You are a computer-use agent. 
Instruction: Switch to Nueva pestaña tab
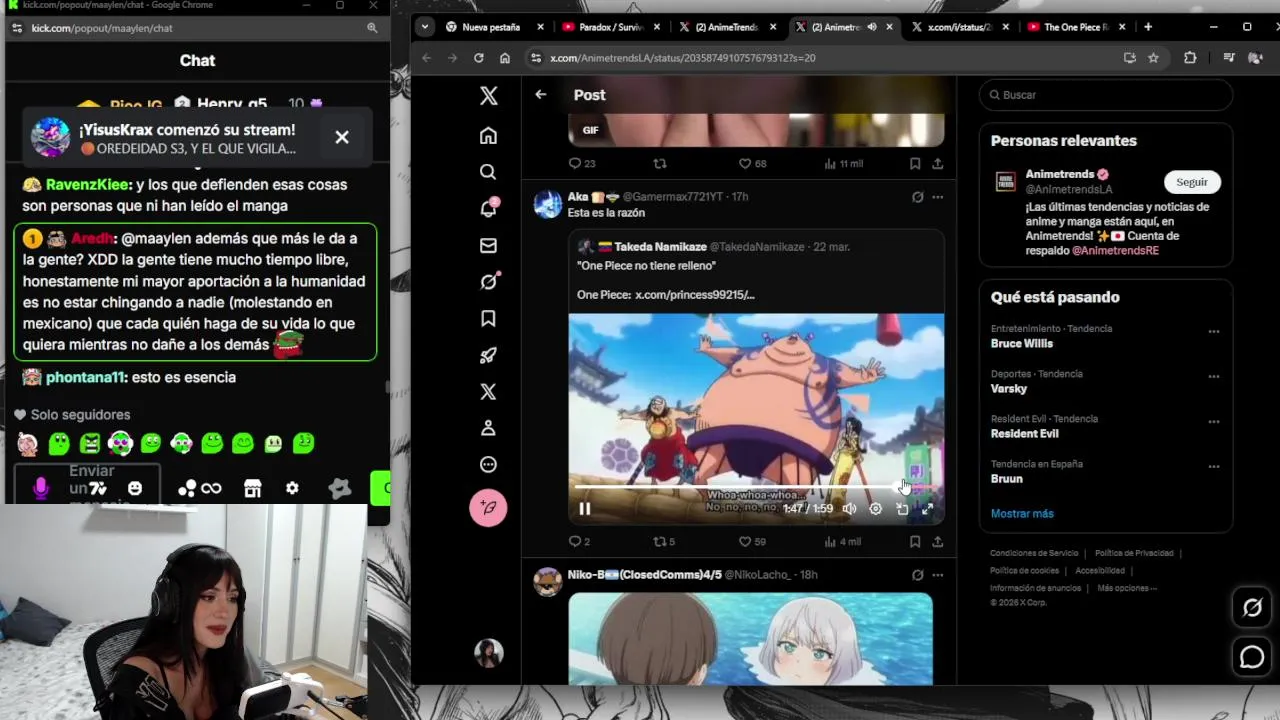pyautogui.click(x=496, y=27)
